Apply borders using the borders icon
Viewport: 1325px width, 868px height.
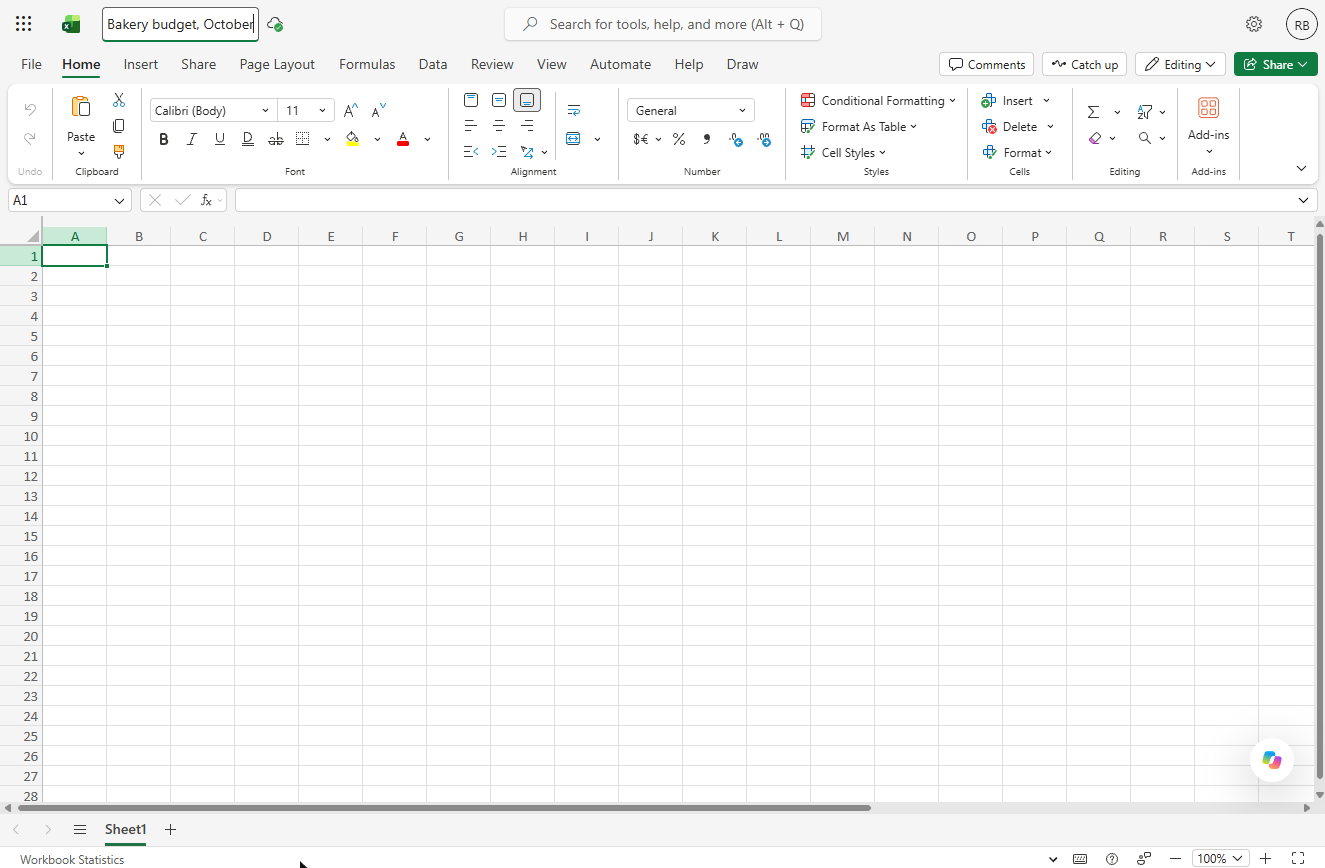coord(303,139)
